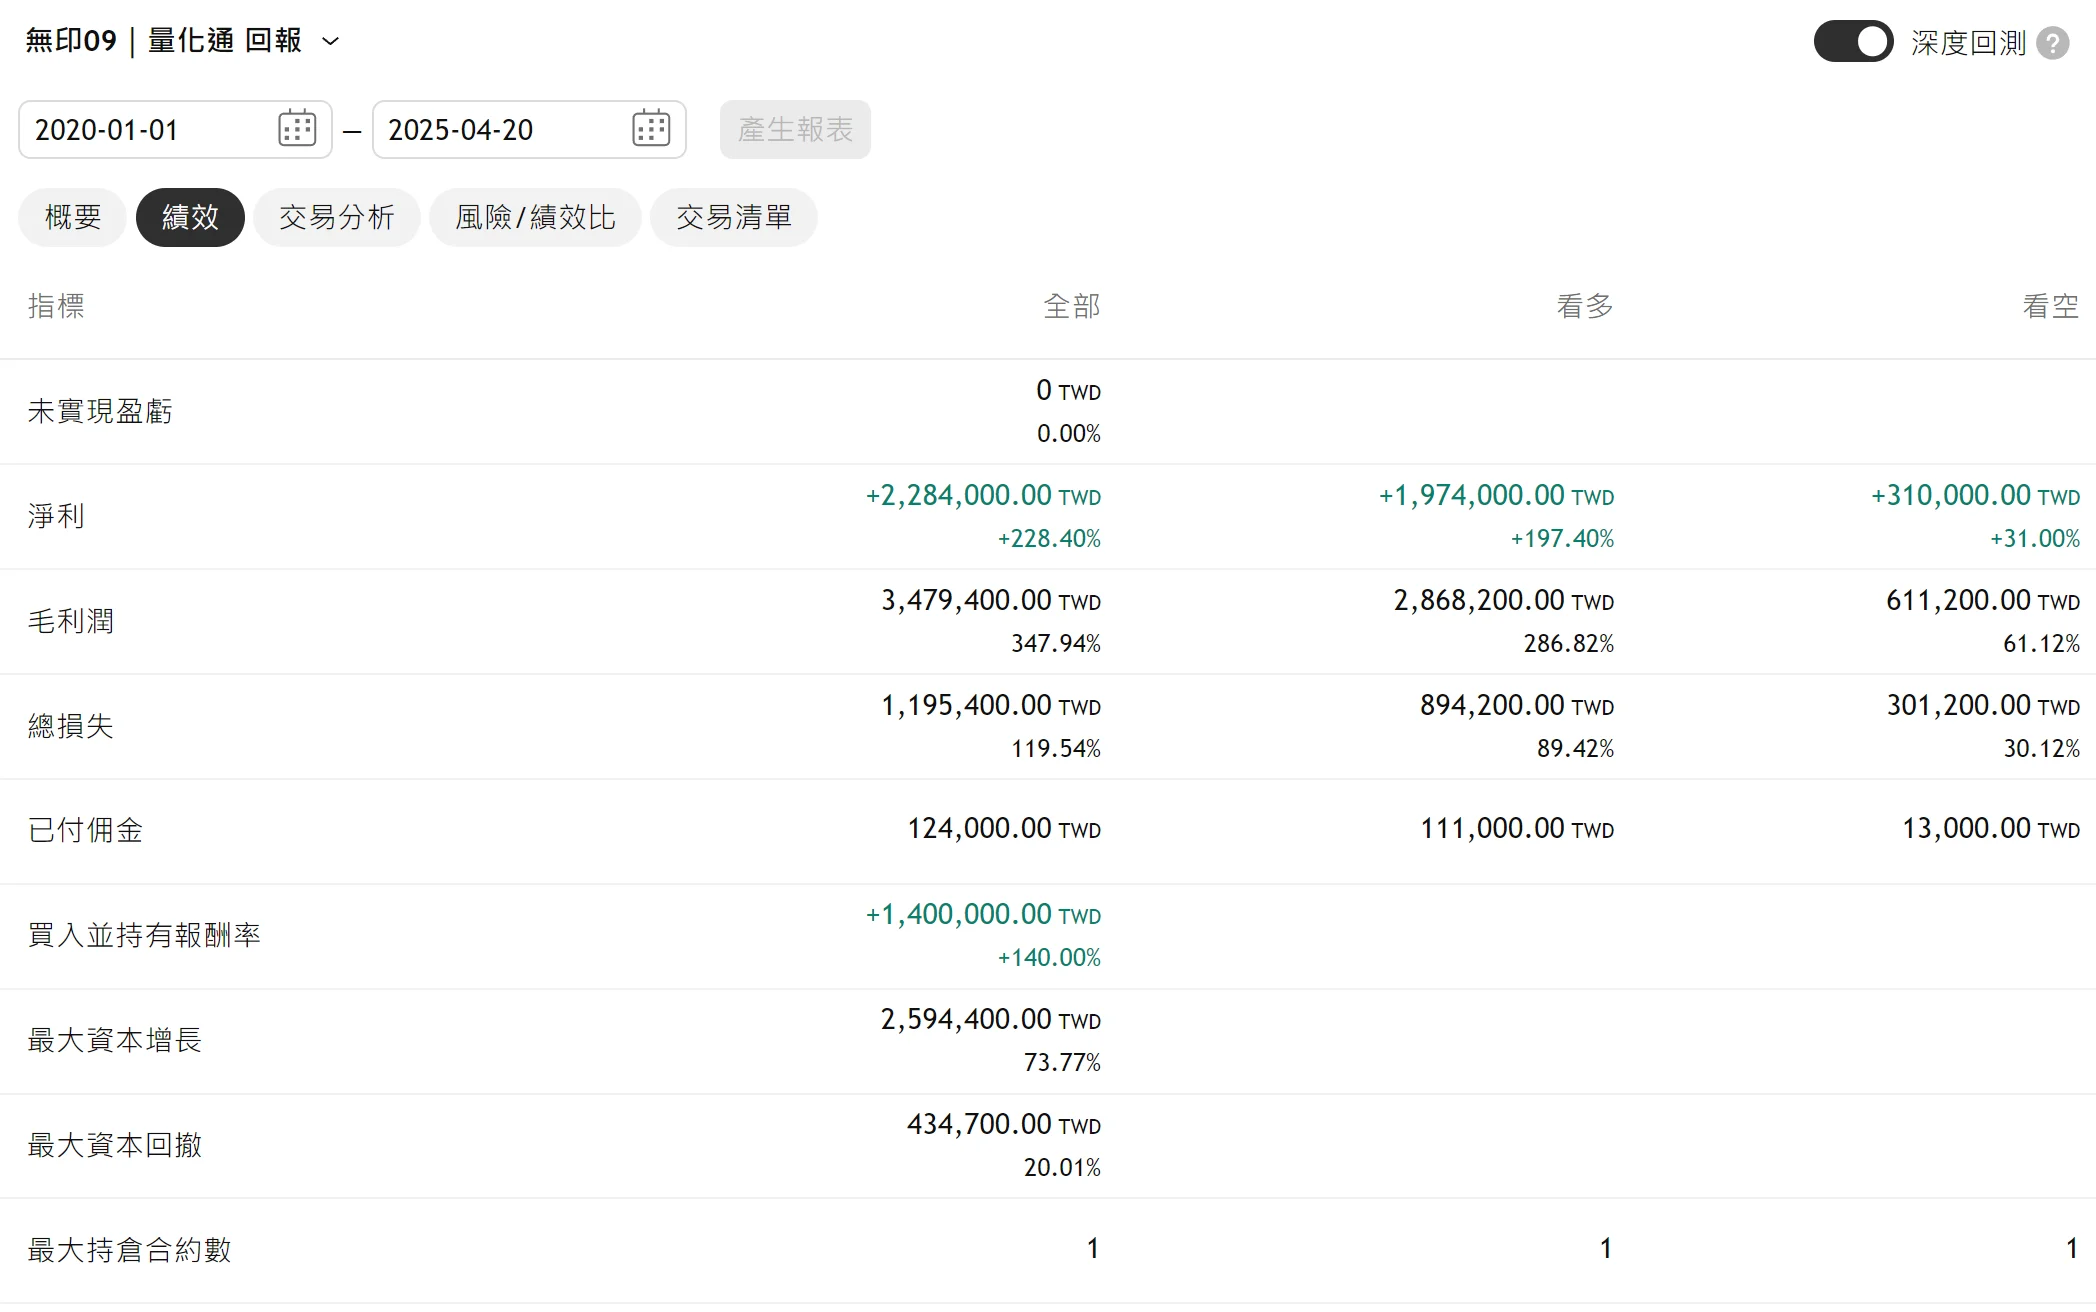This screenshot has height=1312, width=2096.
Task: Go to the 風險/績效比 tab
Action: (535, 217)
